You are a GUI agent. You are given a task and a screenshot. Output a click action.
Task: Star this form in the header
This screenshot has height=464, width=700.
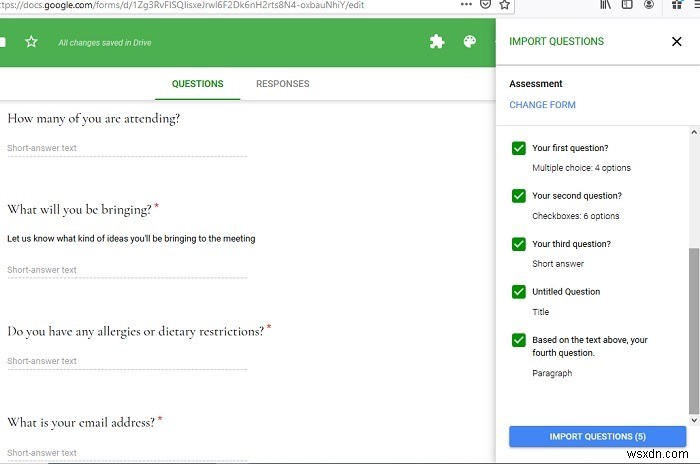pyautogui.click(x=31, y=42)
